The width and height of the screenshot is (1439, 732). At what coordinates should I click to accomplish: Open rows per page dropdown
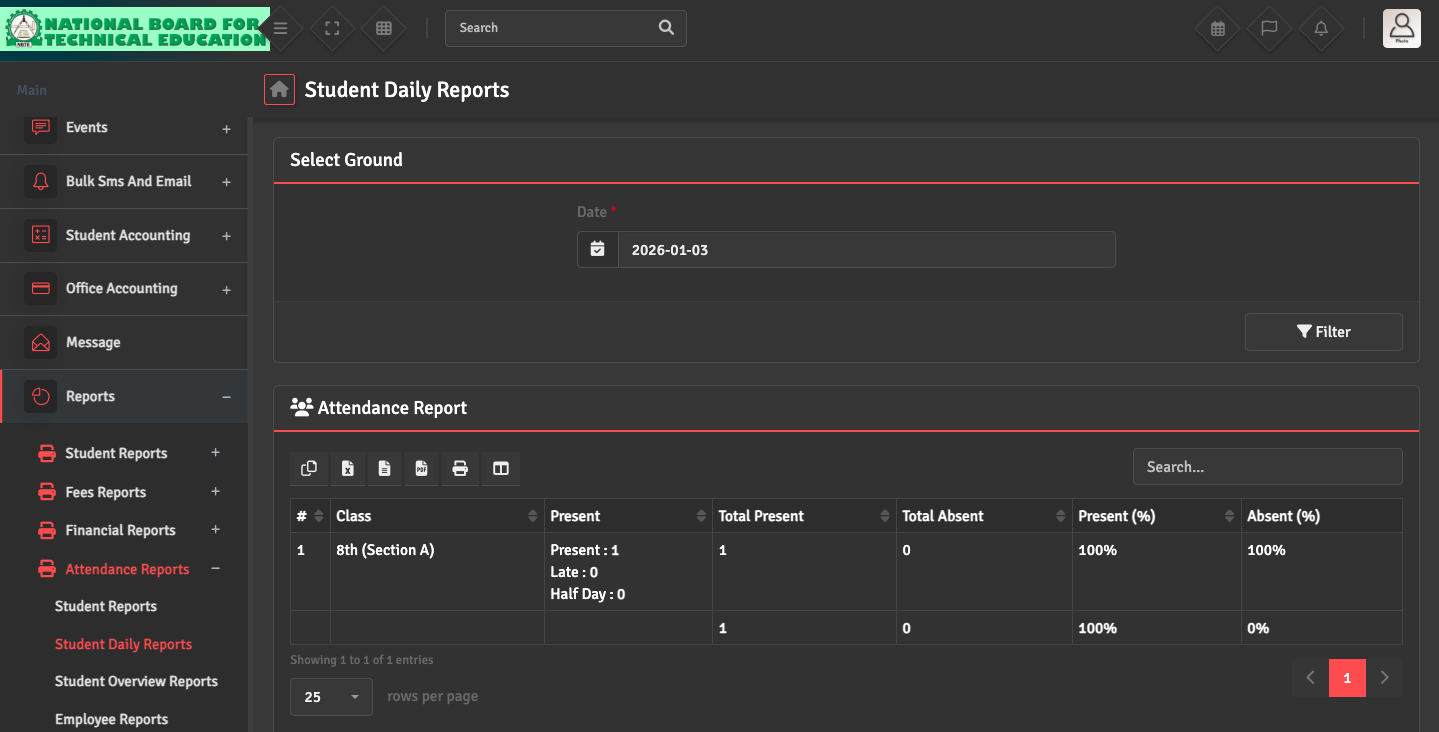click(x=331, y=697)
